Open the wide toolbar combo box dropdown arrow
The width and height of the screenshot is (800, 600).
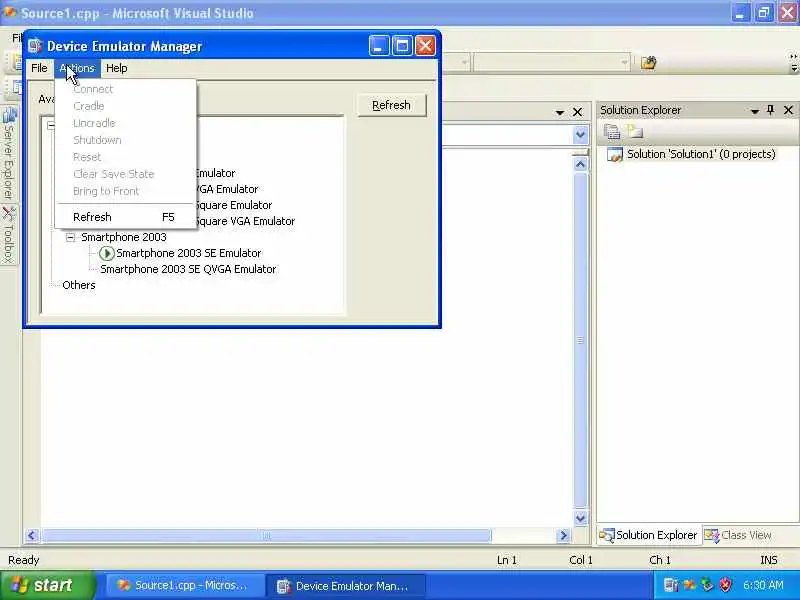pyautogui.click(x=624, y=63)
